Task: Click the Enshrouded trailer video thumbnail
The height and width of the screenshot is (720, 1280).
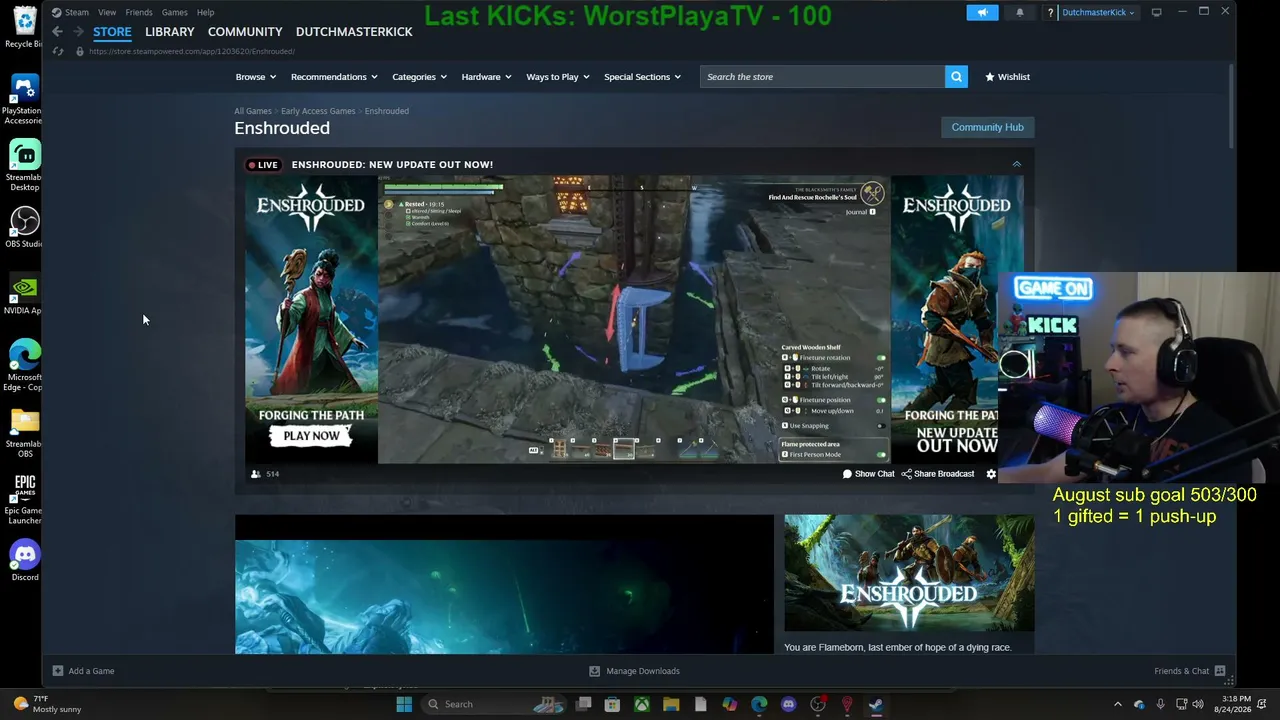Action: point(504,585)
